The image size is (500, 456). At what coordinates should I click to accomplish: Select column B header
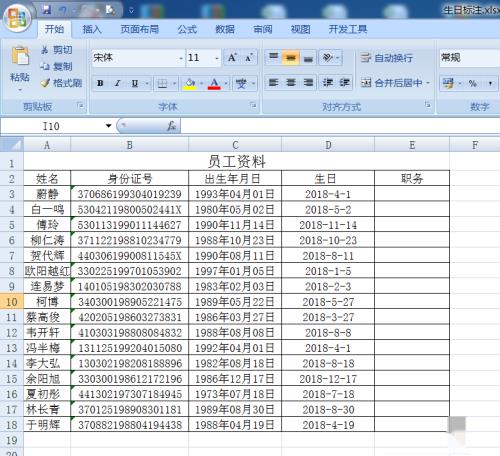click(129, 145)
